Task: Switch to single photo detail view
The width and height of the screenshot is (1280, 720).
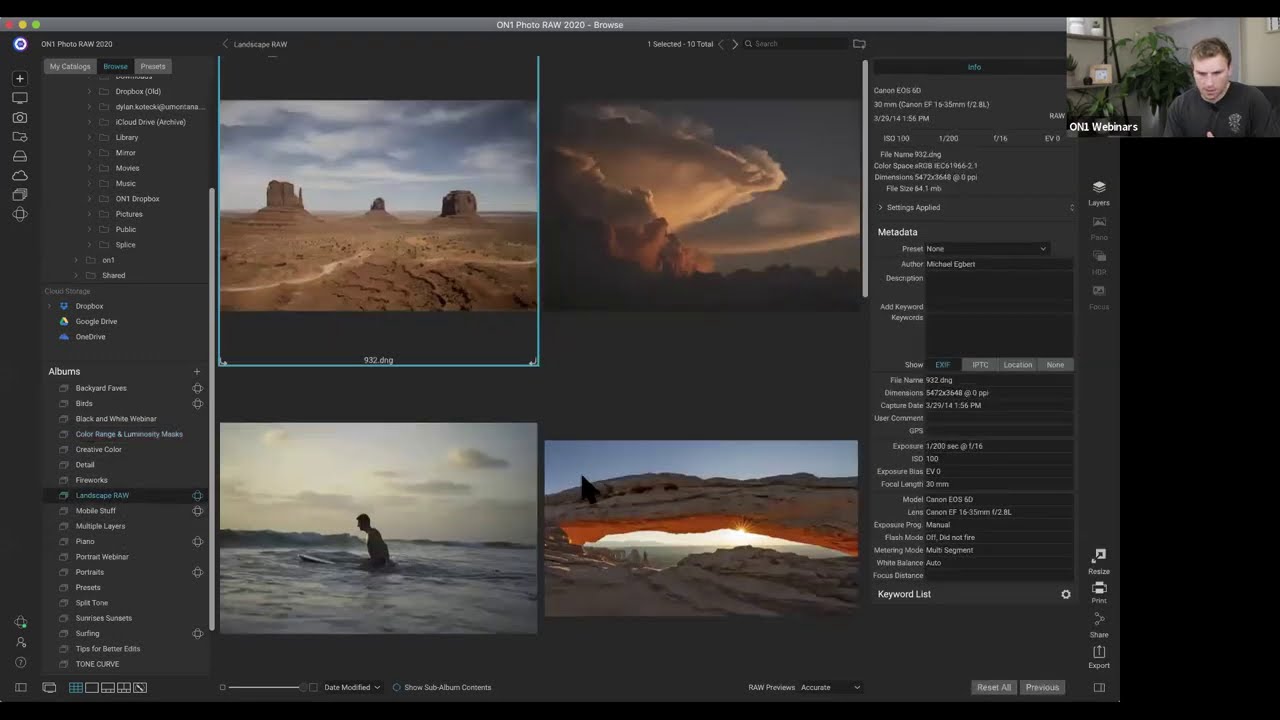Action: pyautogui.click(x=92, y=688)
